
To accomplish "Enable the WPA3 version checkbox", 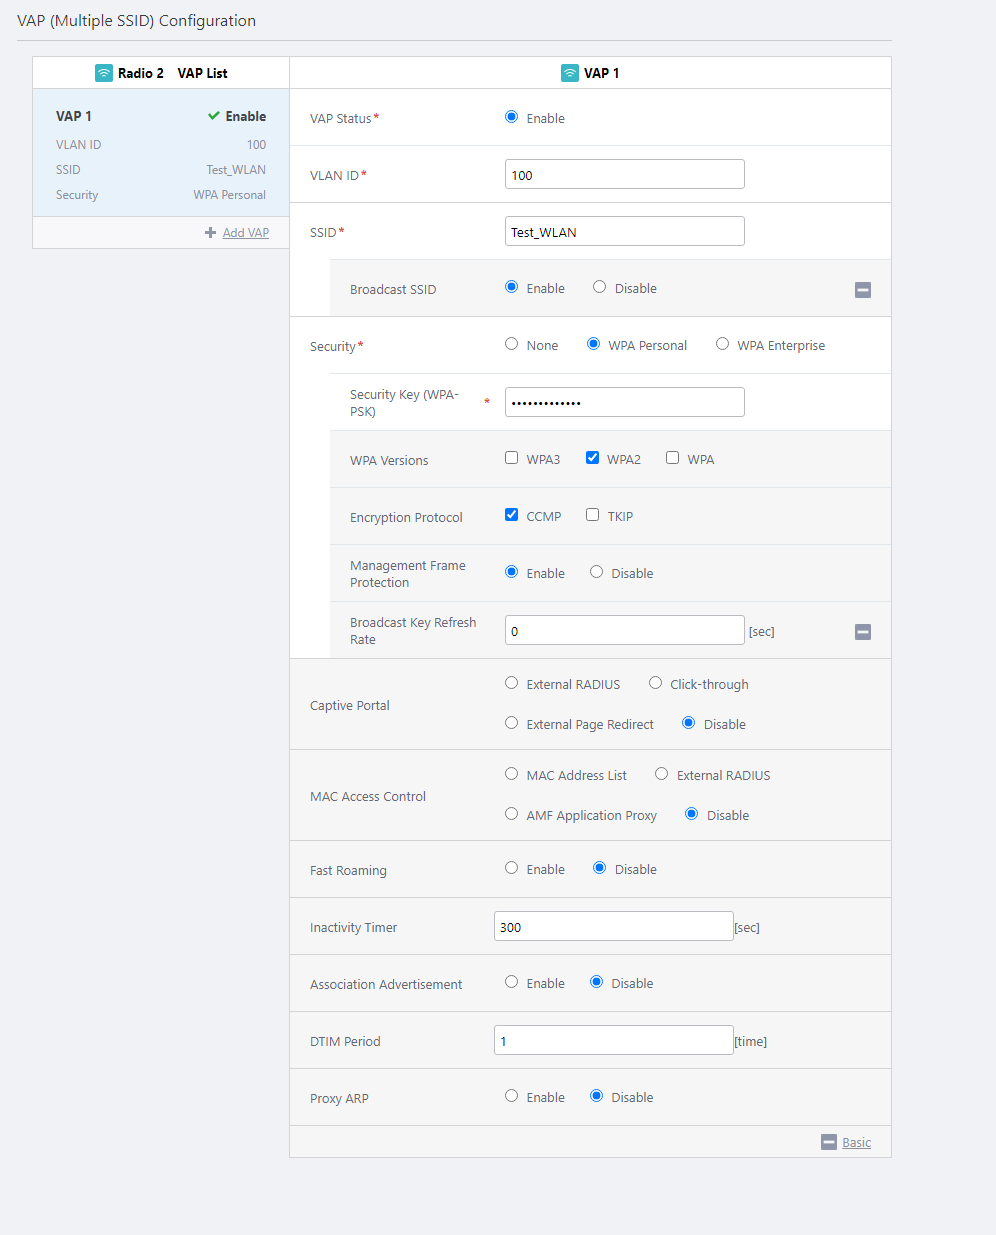I will (x=512, y=458).
